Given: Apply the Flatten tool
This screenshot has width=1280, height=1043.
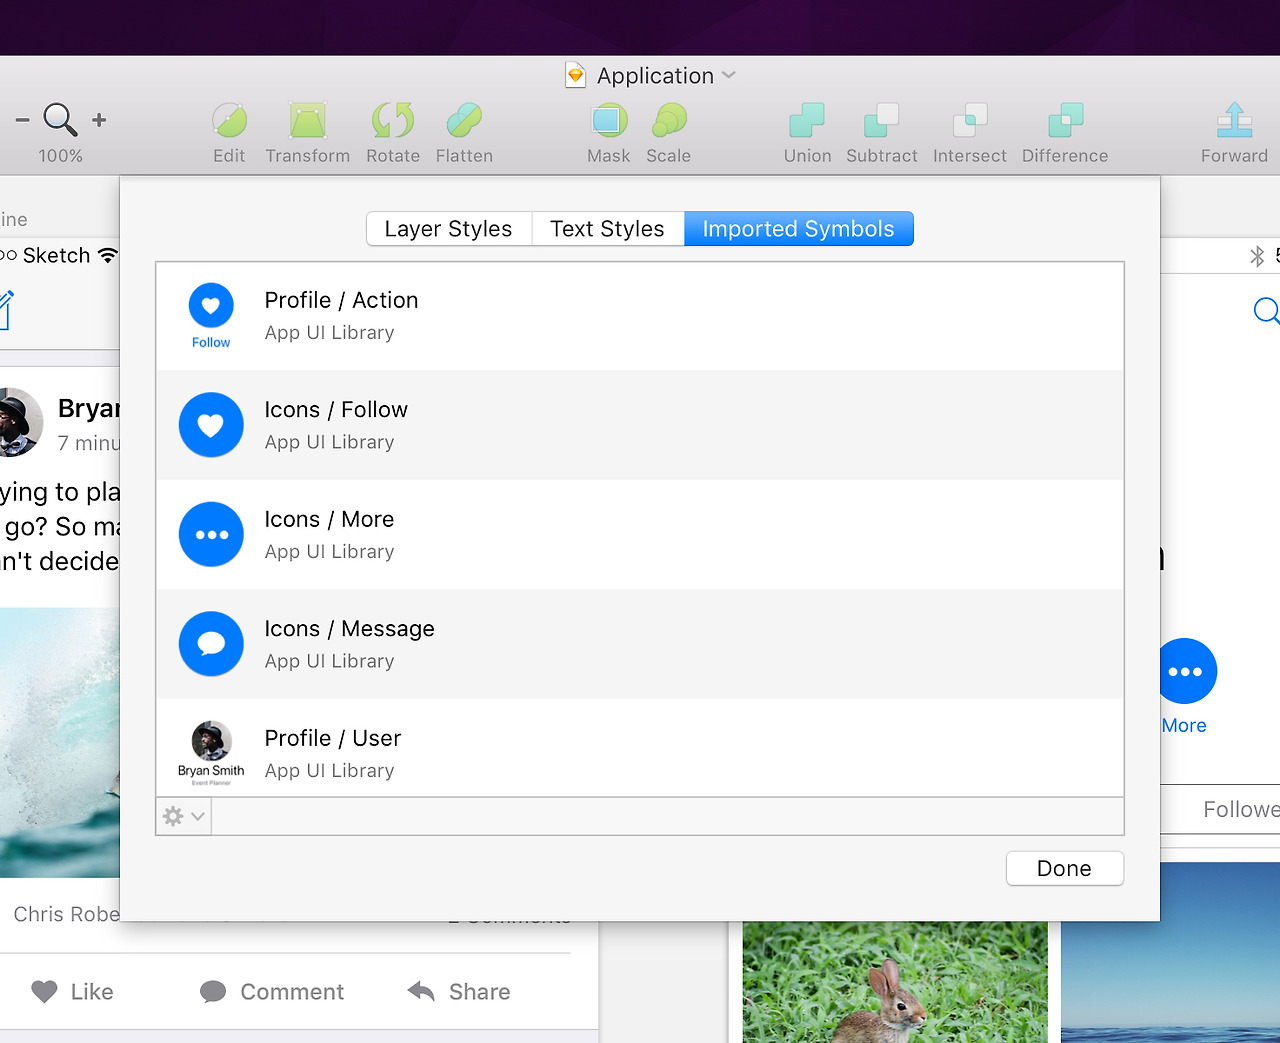Looking at the screenshot, I should point(464,133).
